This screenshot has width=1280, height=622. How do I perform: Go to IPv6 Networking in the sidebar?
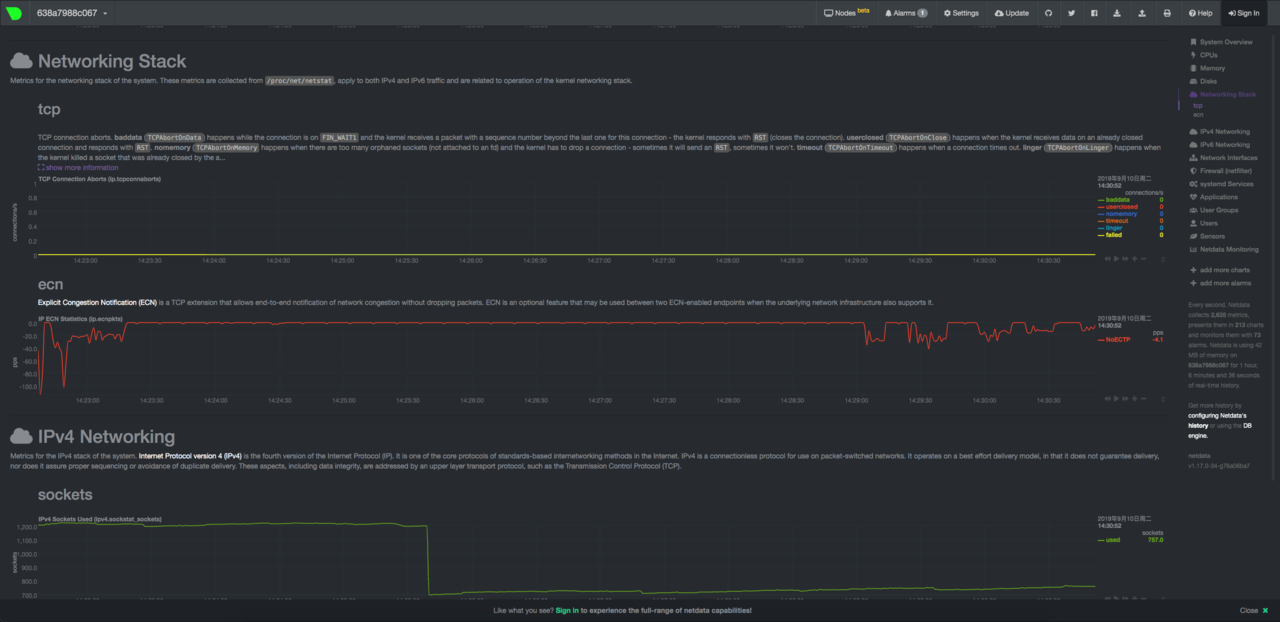click(x=1219, y=144)
